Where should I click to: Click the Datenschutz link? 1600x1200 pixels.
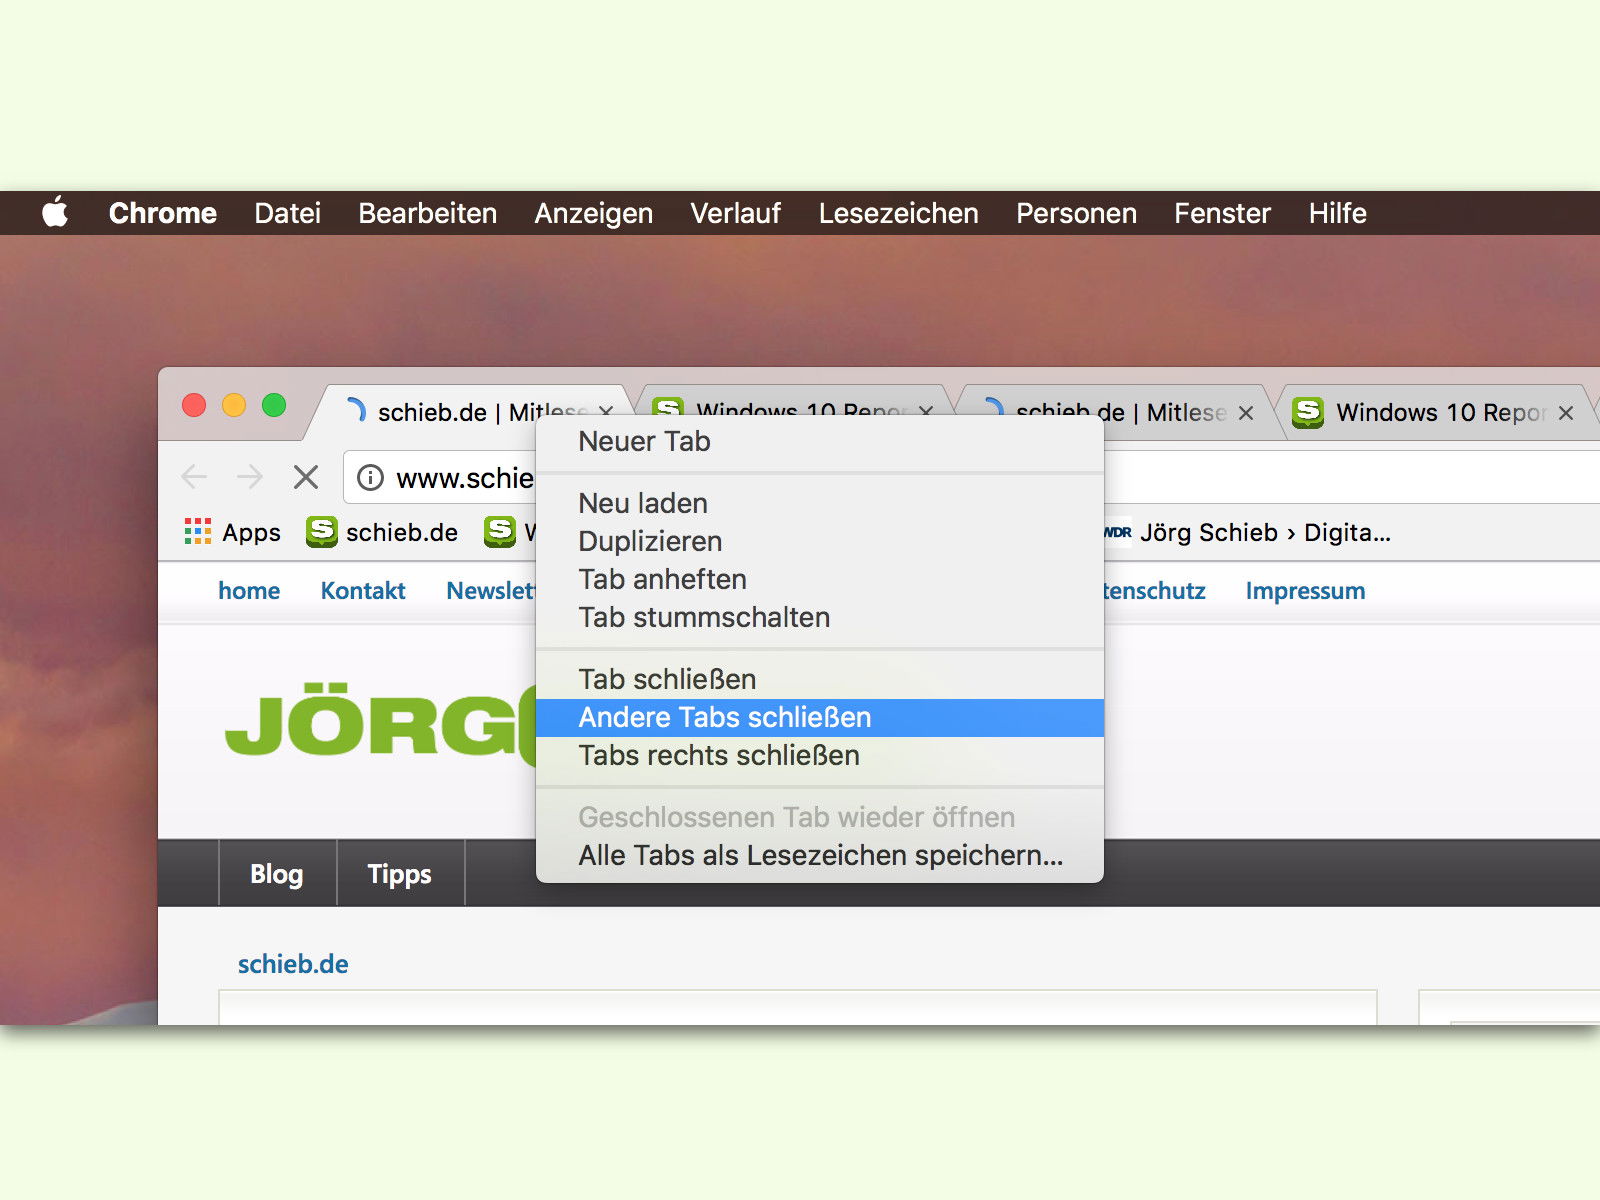tap(1155, 591)
